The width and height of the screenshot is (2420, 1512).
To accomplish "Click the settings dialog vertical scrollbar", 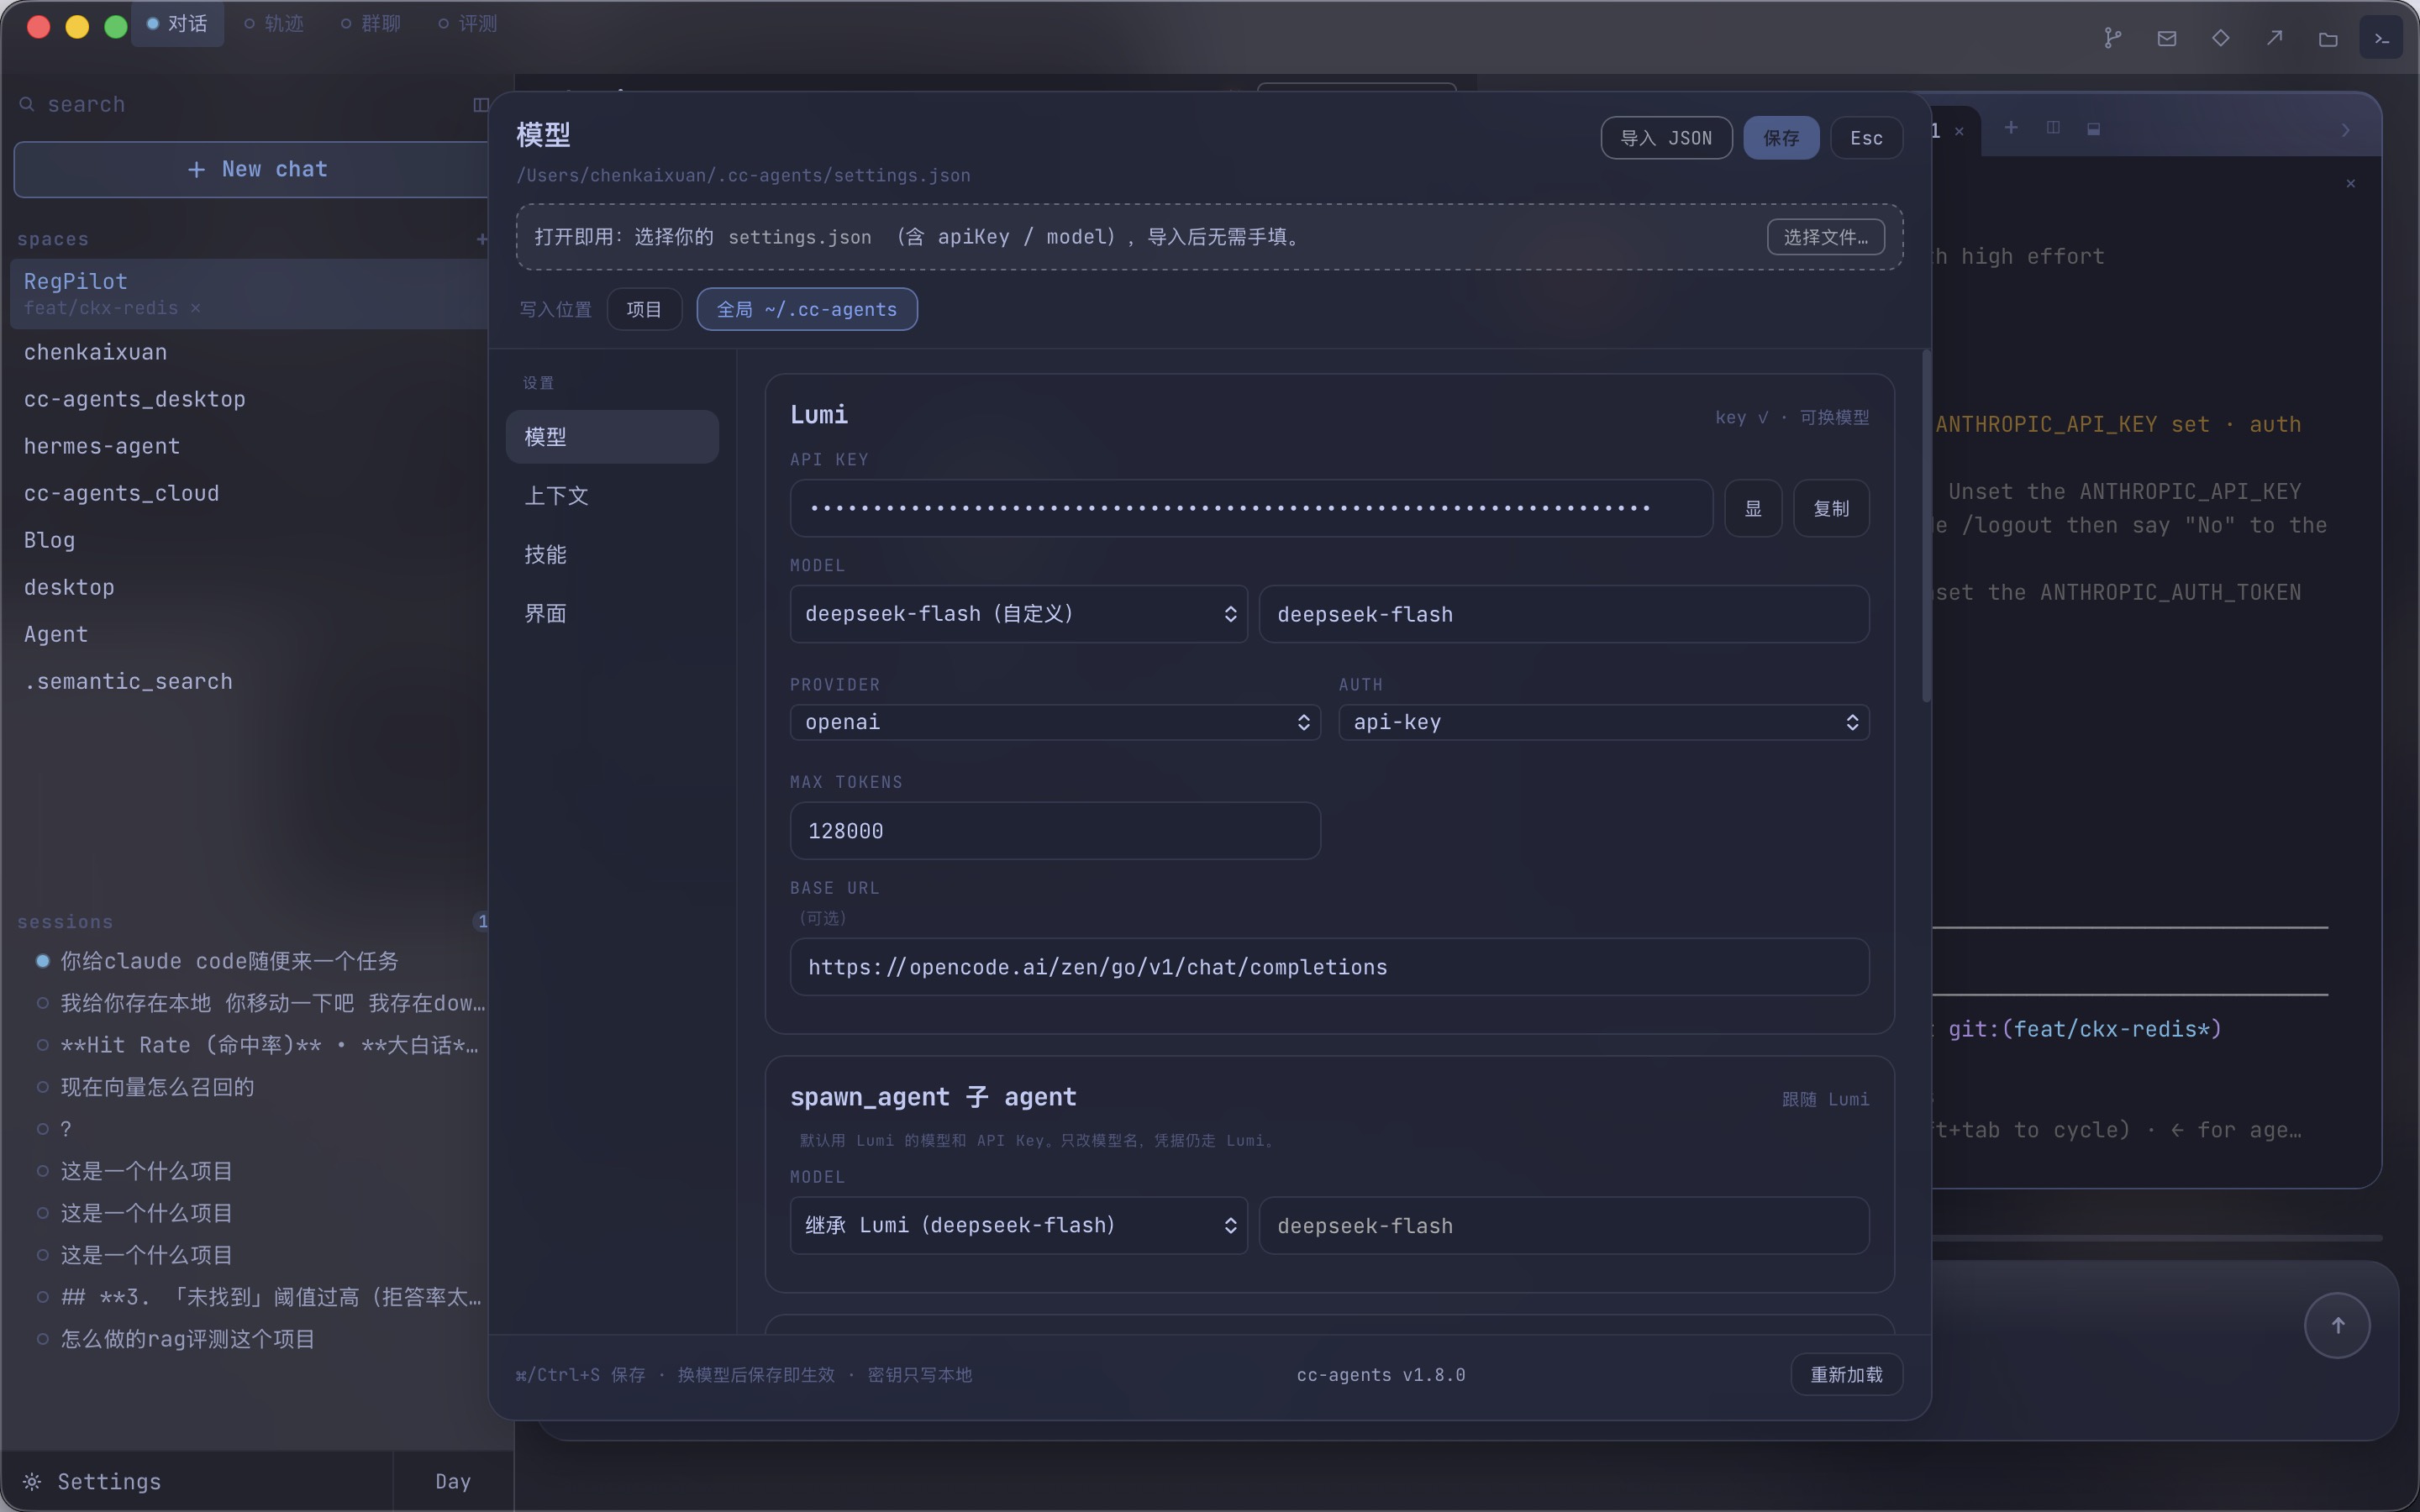I will 1926,526.
